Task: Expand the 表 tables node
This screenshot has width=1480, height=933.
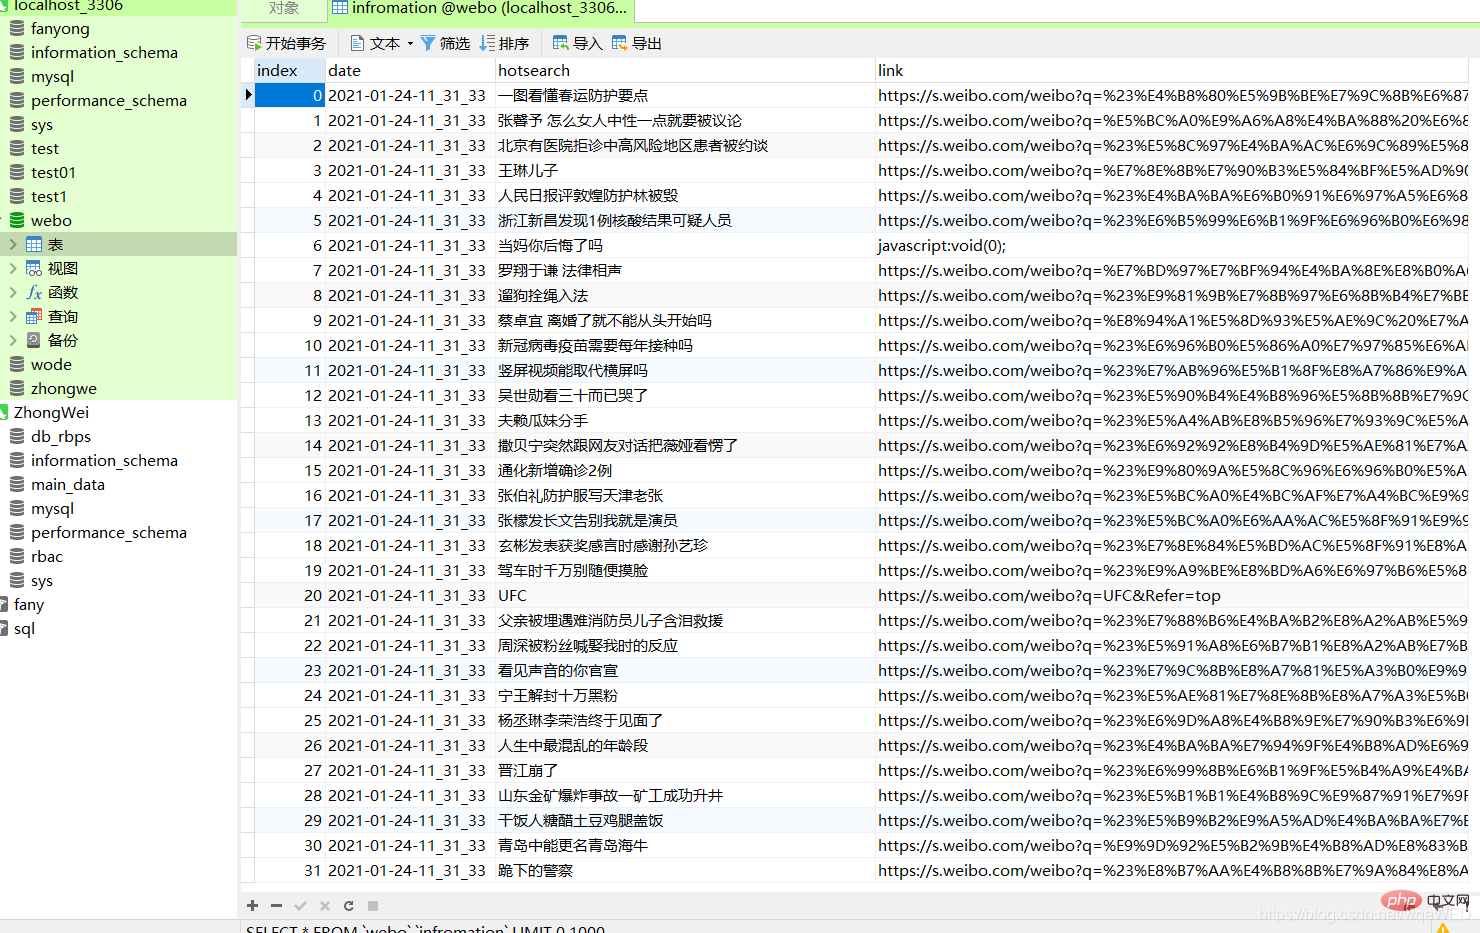Action: coord(12,244)
